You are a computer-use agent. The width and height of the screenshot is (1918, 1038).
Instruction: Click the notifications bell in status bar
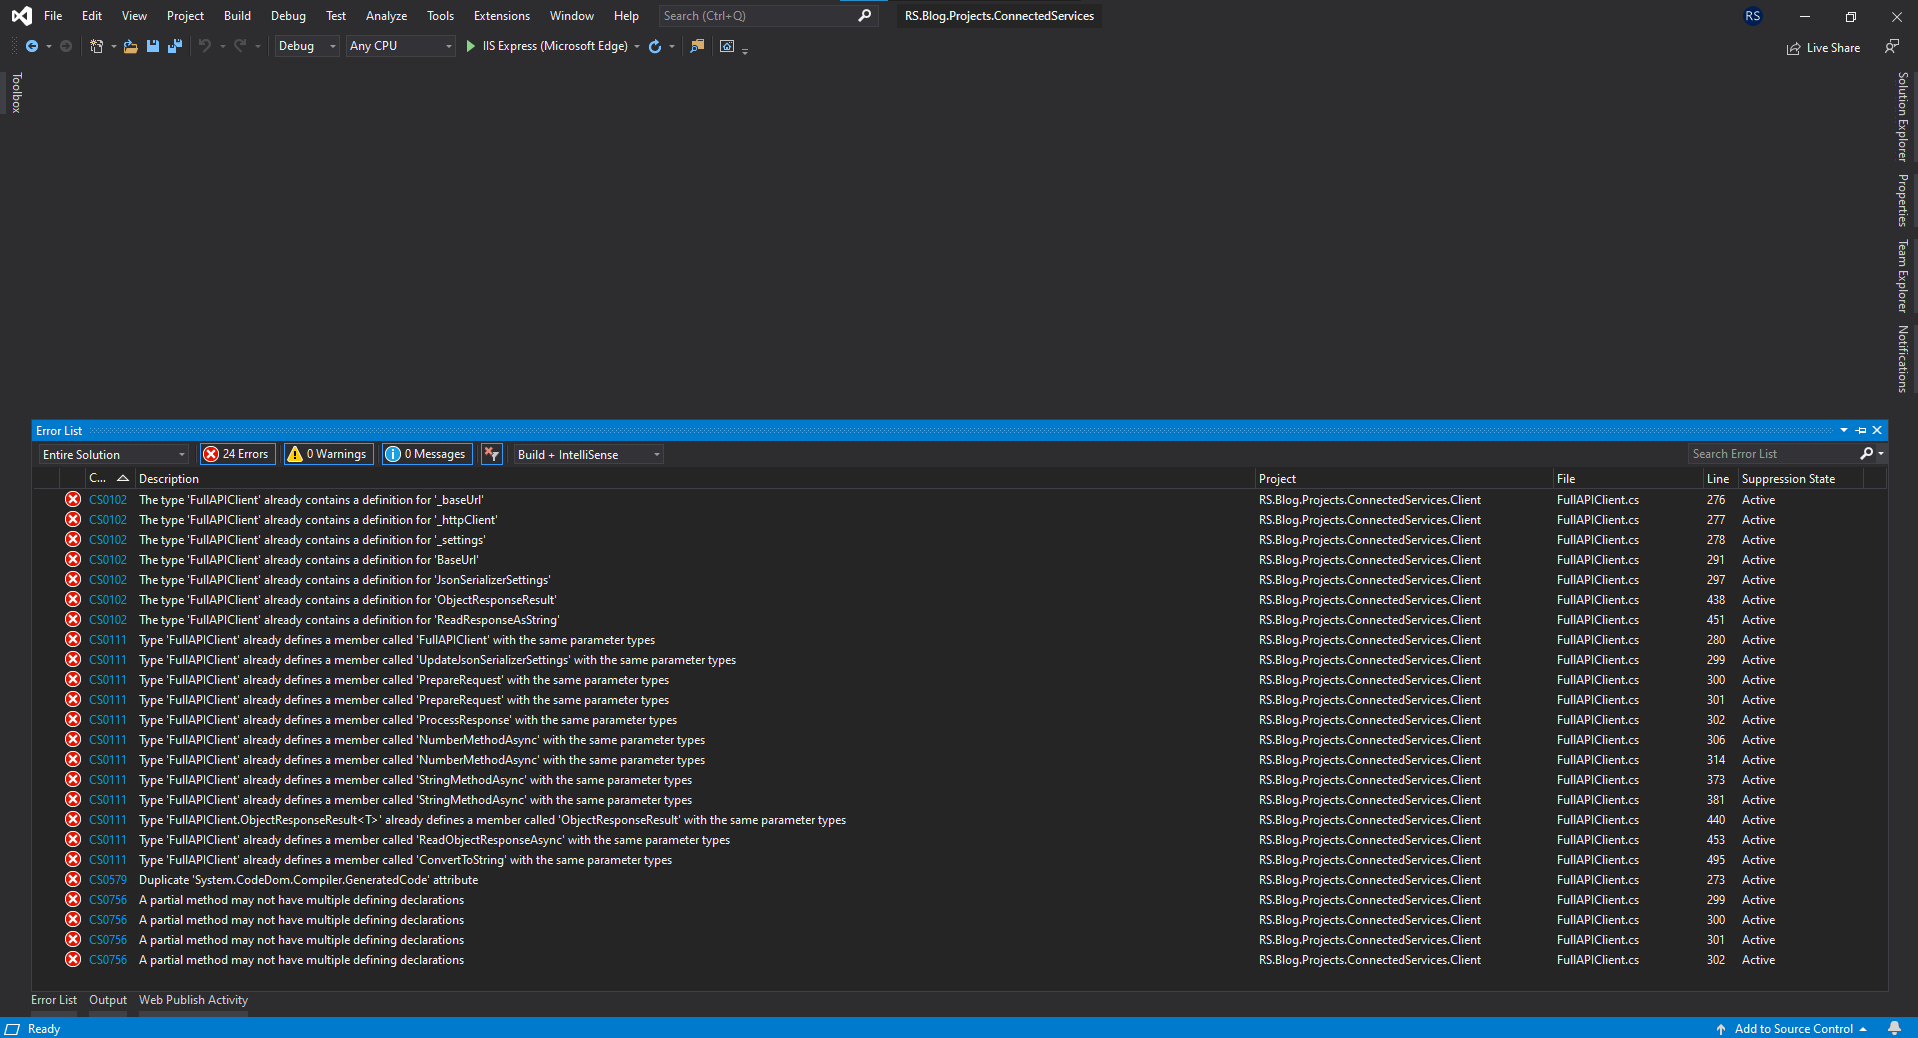pos(1894,1028)
